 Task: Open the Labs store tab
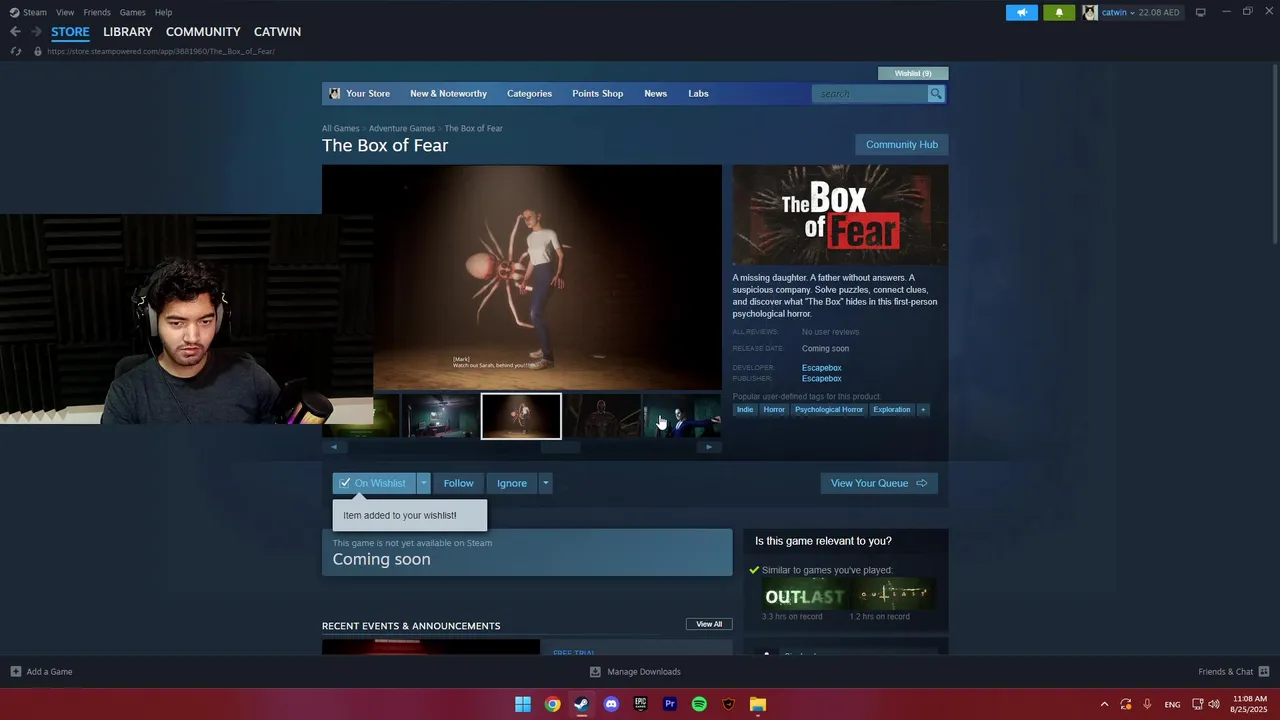(x=698, y=94)
